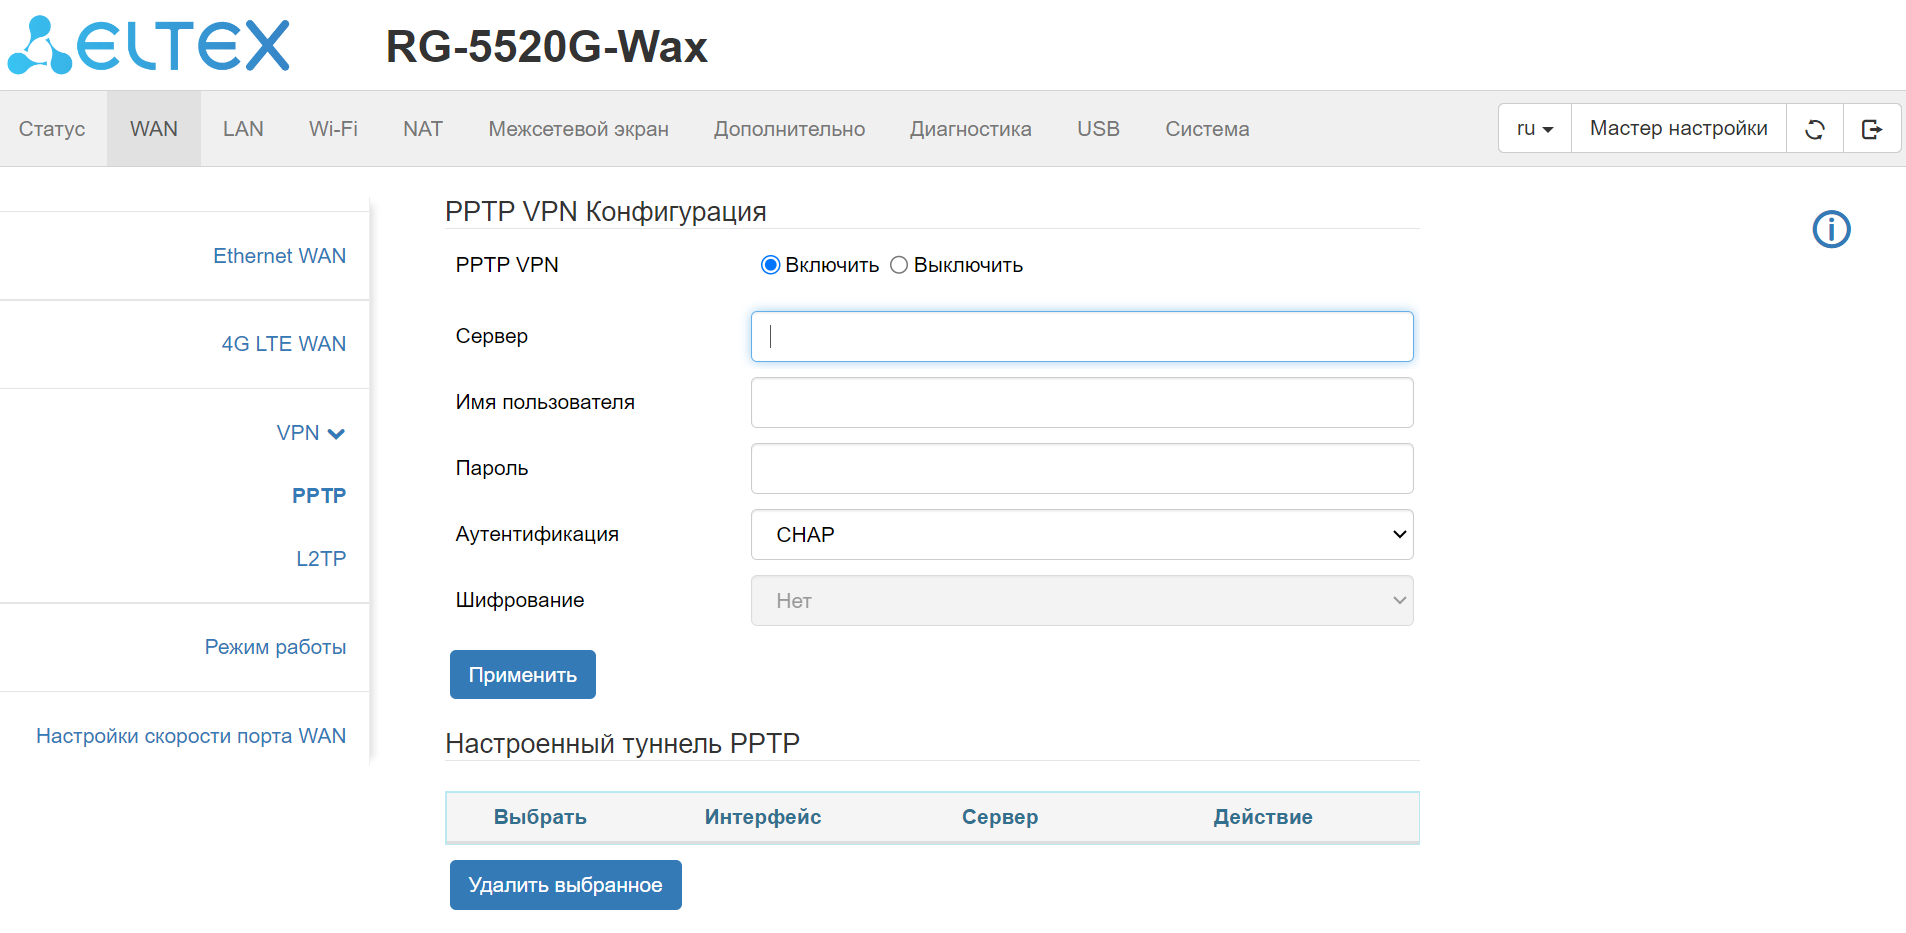Image resolution: width=1906 pixels, height=933 pixels.
Task: Open Настройки скорости порта WAN link
Action: [191, 736]
